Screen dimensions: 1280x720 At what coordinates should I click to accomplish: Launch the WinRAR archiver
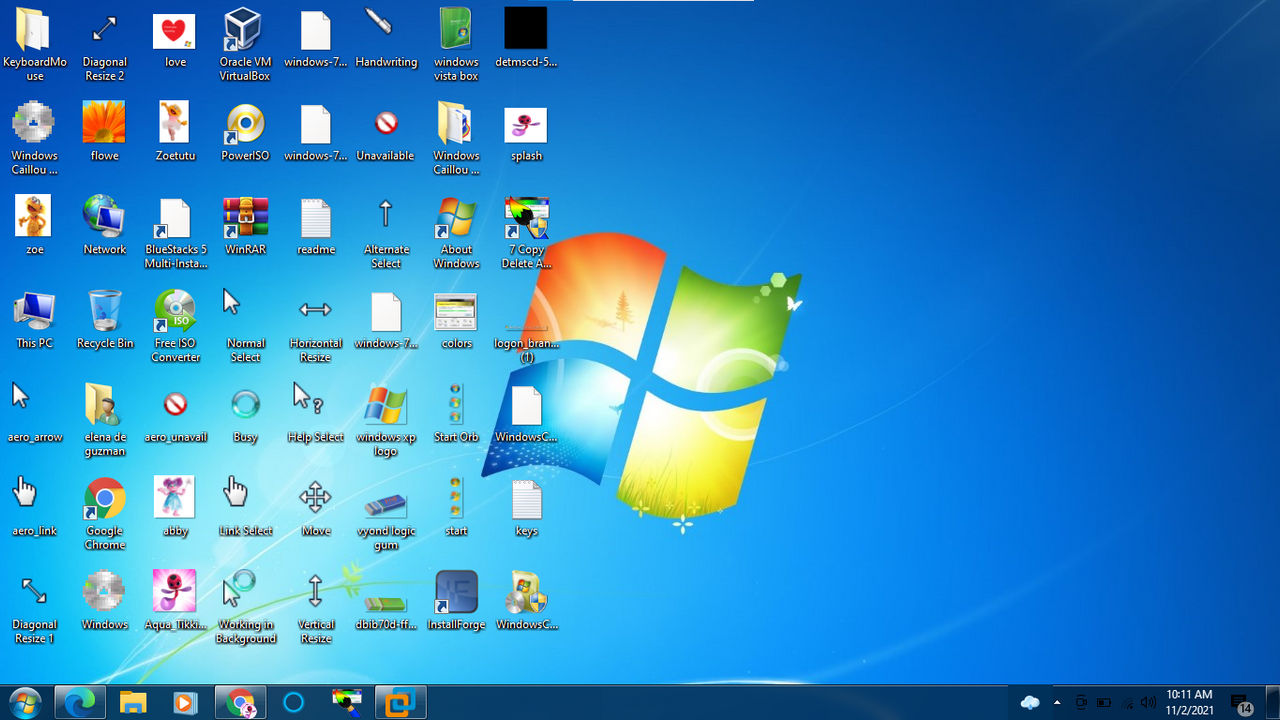[245, 215]
